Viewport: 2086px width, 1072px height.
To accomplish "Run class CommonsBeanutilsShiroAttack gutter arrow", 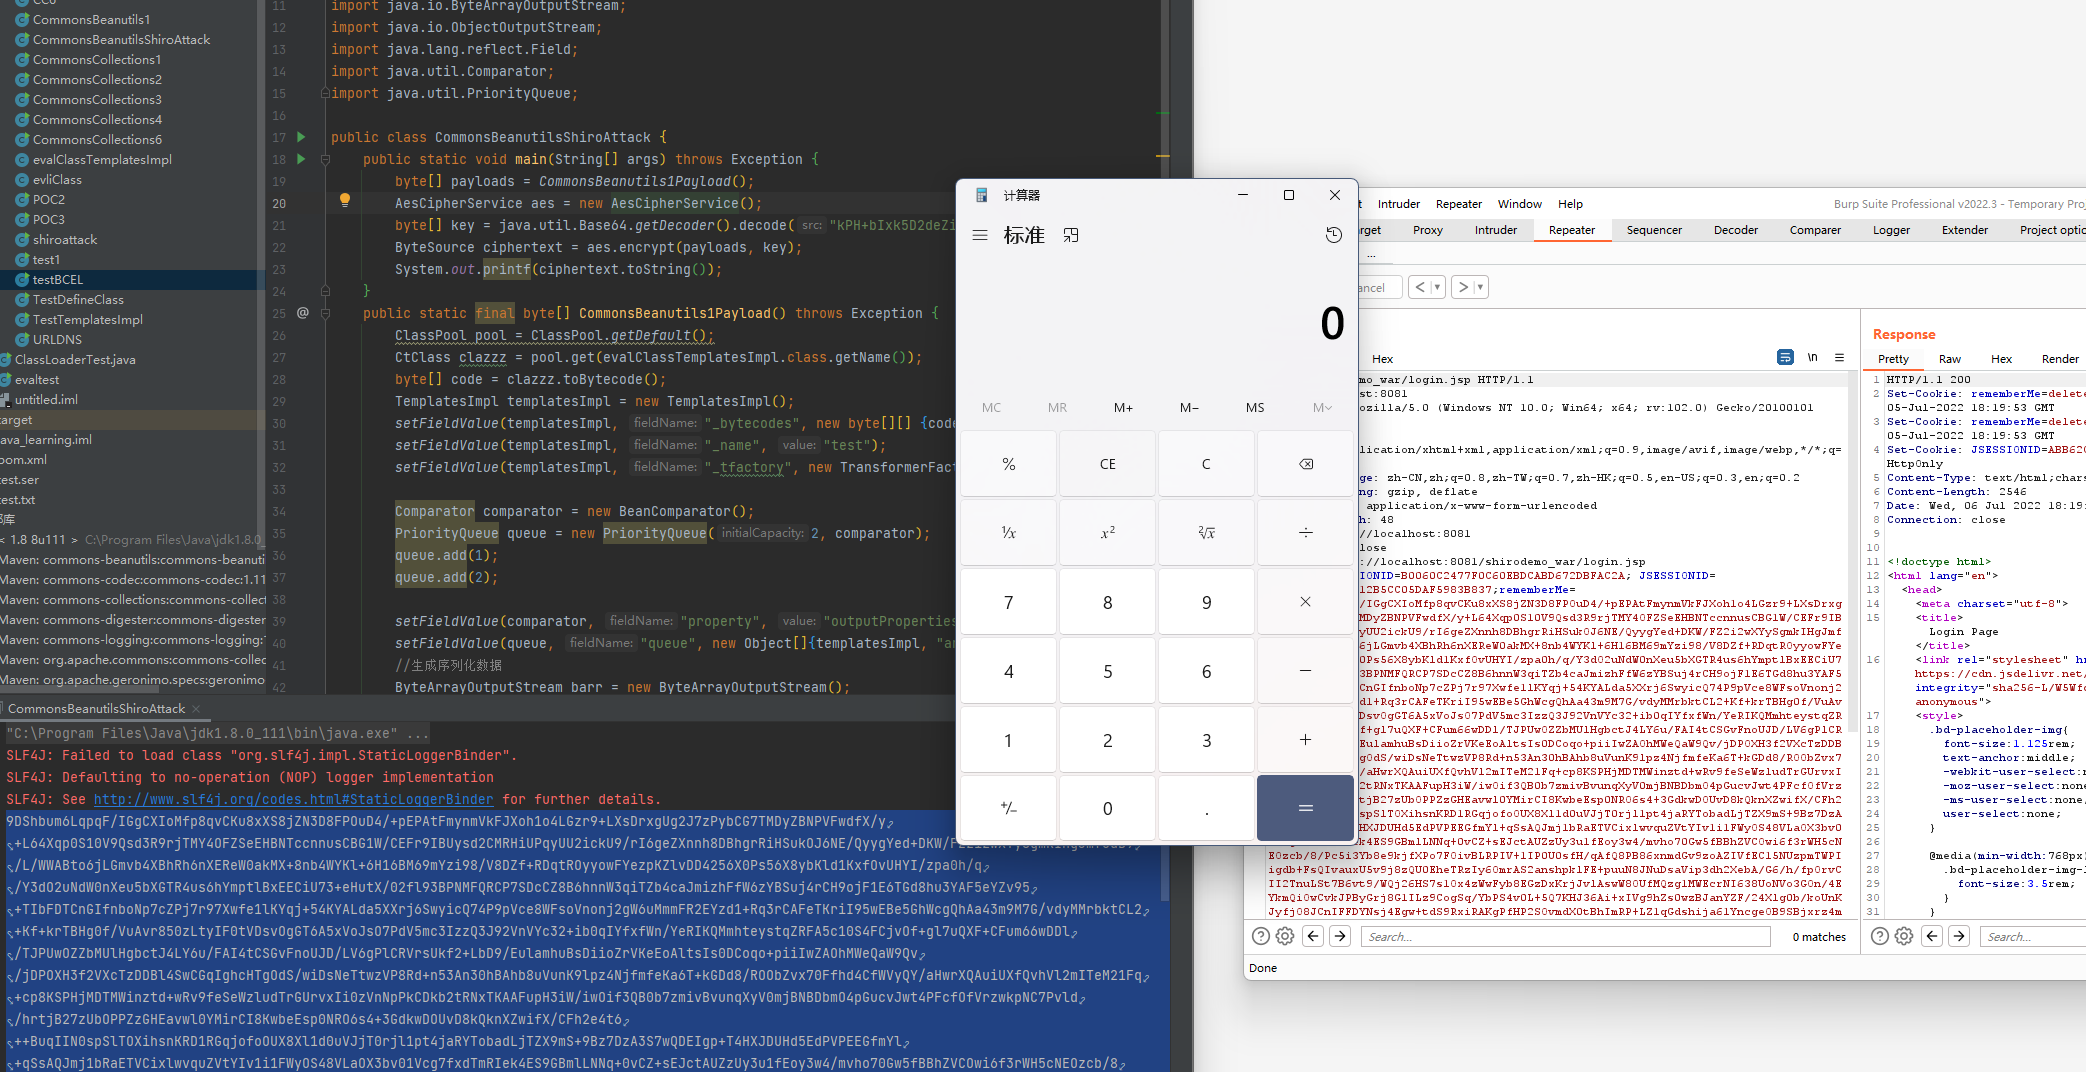I will pos(301,137).
